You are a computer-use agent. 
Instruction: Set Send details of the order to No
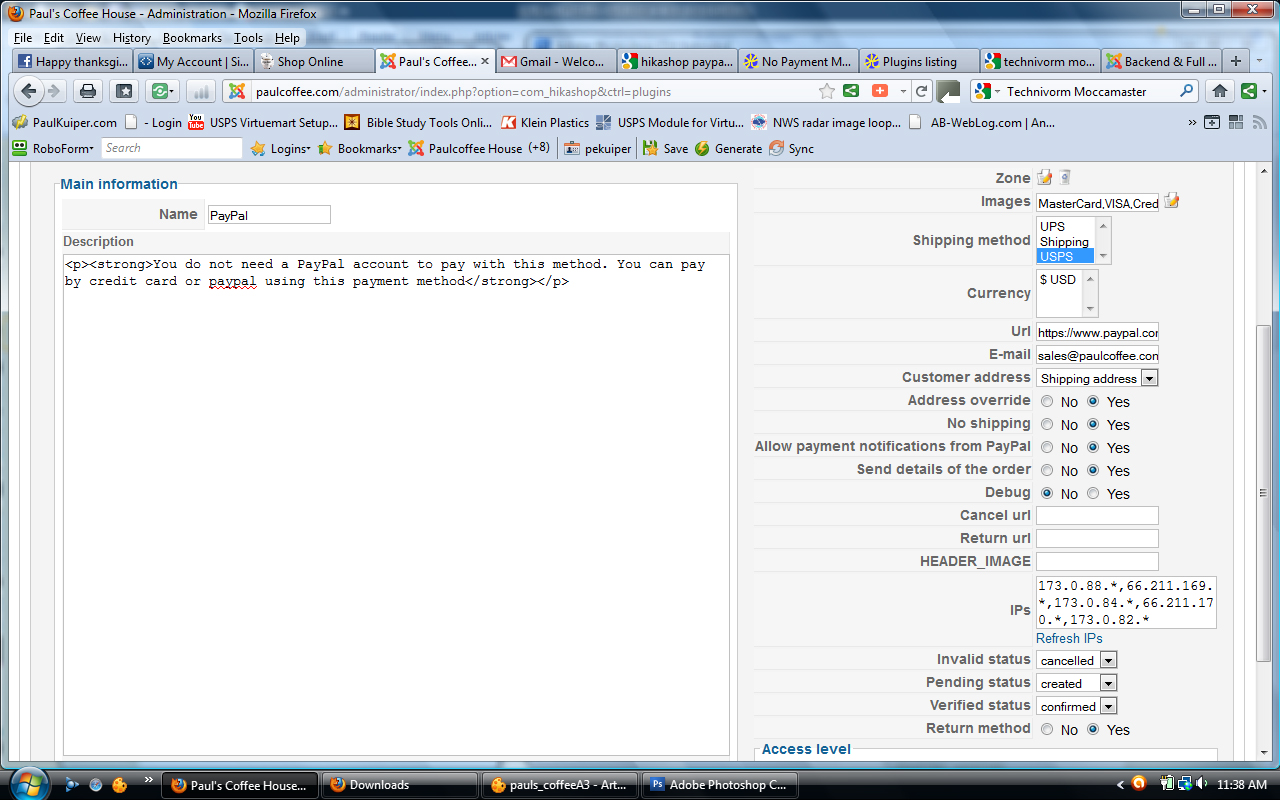1047,470
